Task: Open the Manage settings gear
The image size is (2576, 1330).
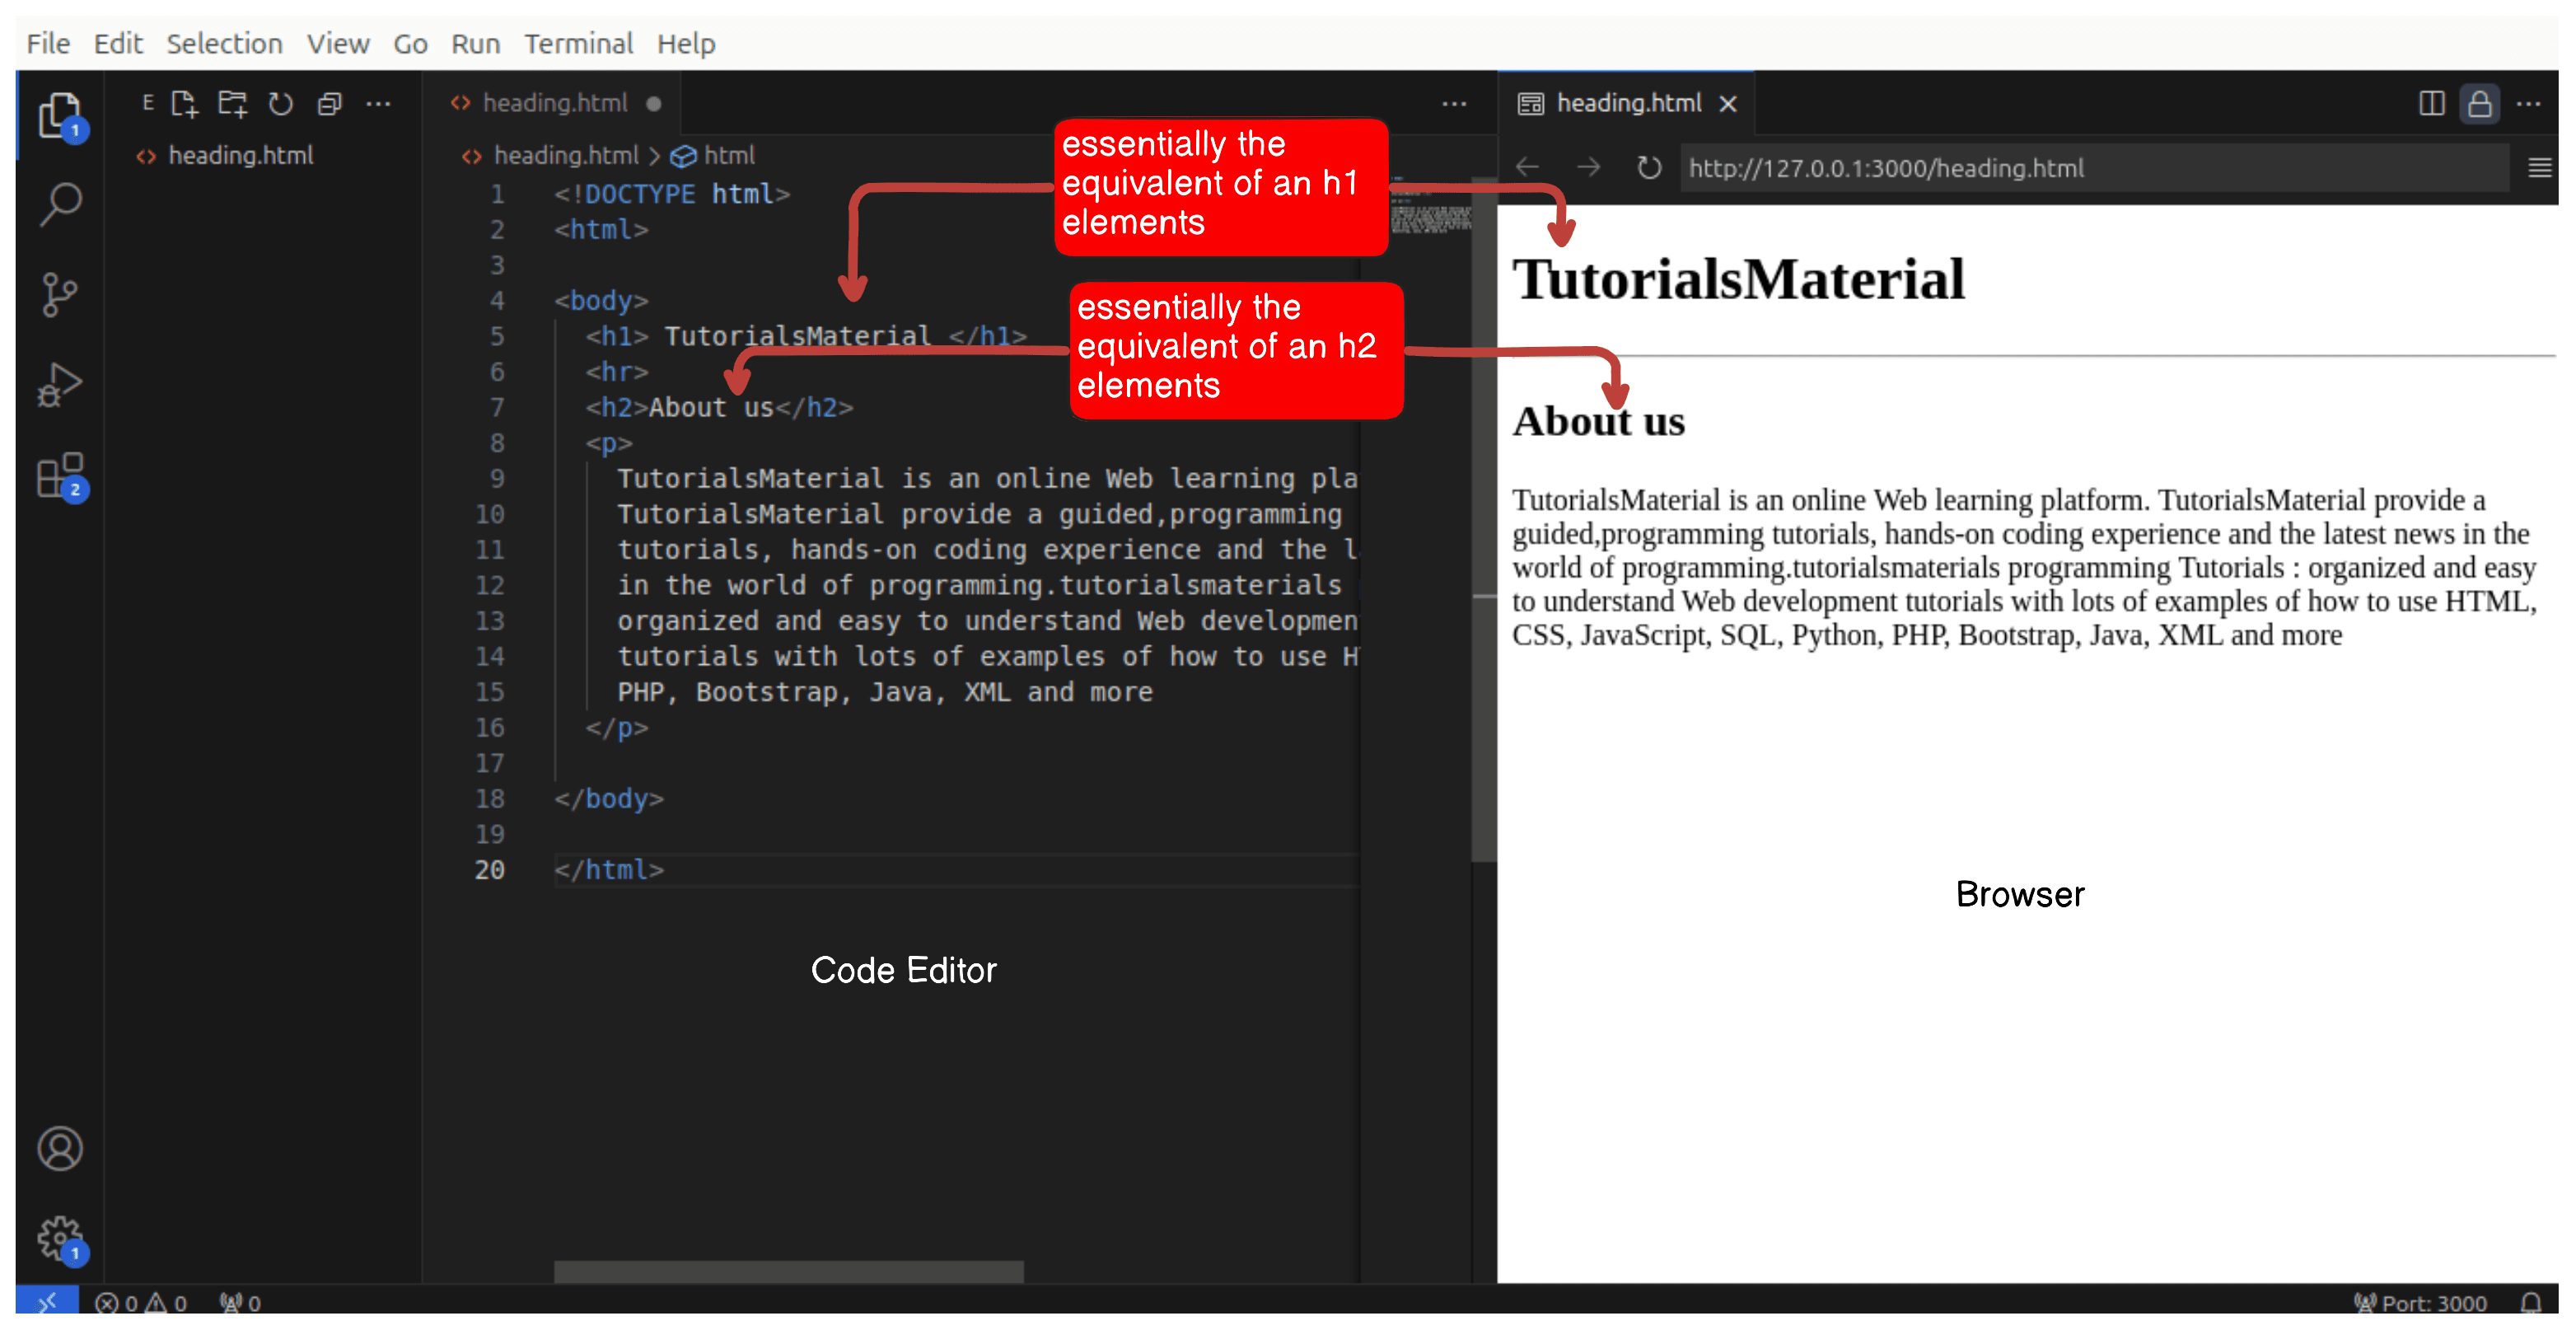Action: (x=60, y=1240)
